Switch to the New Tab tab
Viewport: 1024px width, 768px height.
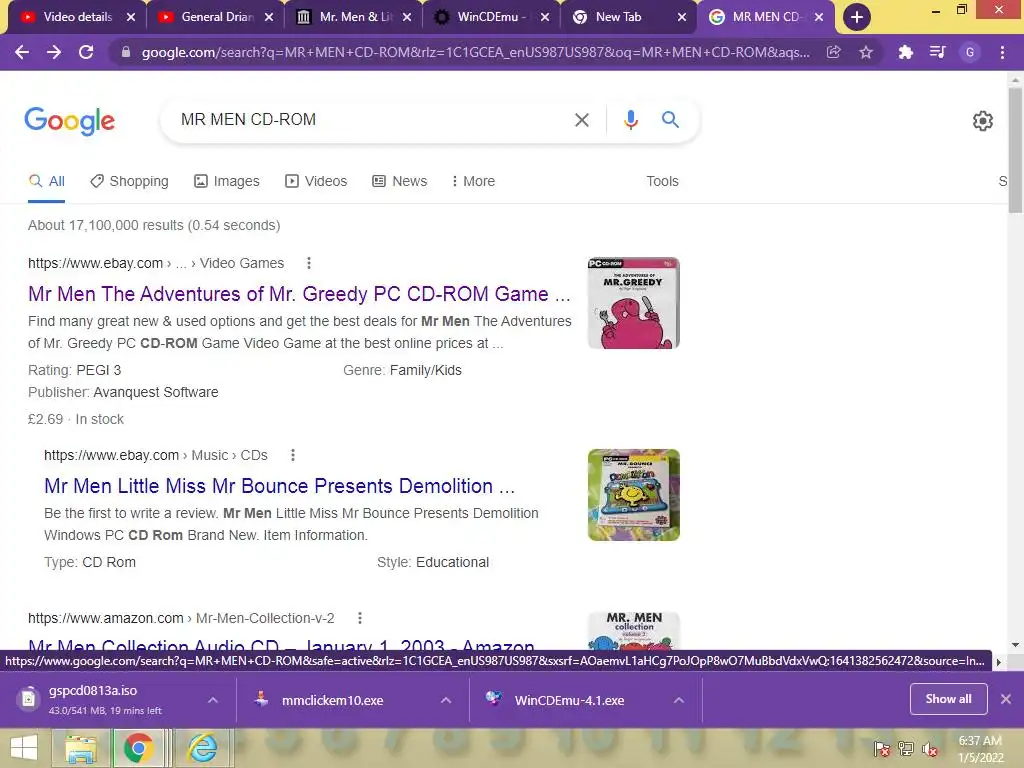pyautogui.click(x=618, y=17)
